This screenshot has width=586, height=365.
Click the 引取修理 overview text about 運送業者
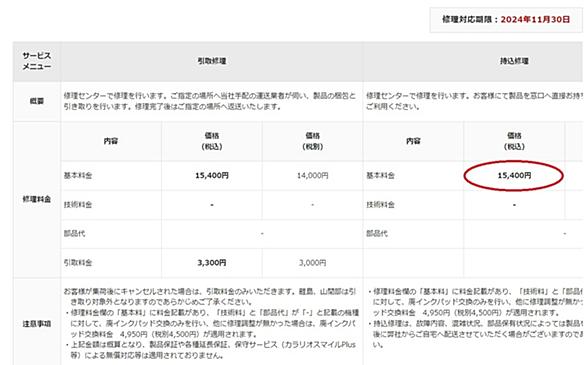[x=210, y=101]
